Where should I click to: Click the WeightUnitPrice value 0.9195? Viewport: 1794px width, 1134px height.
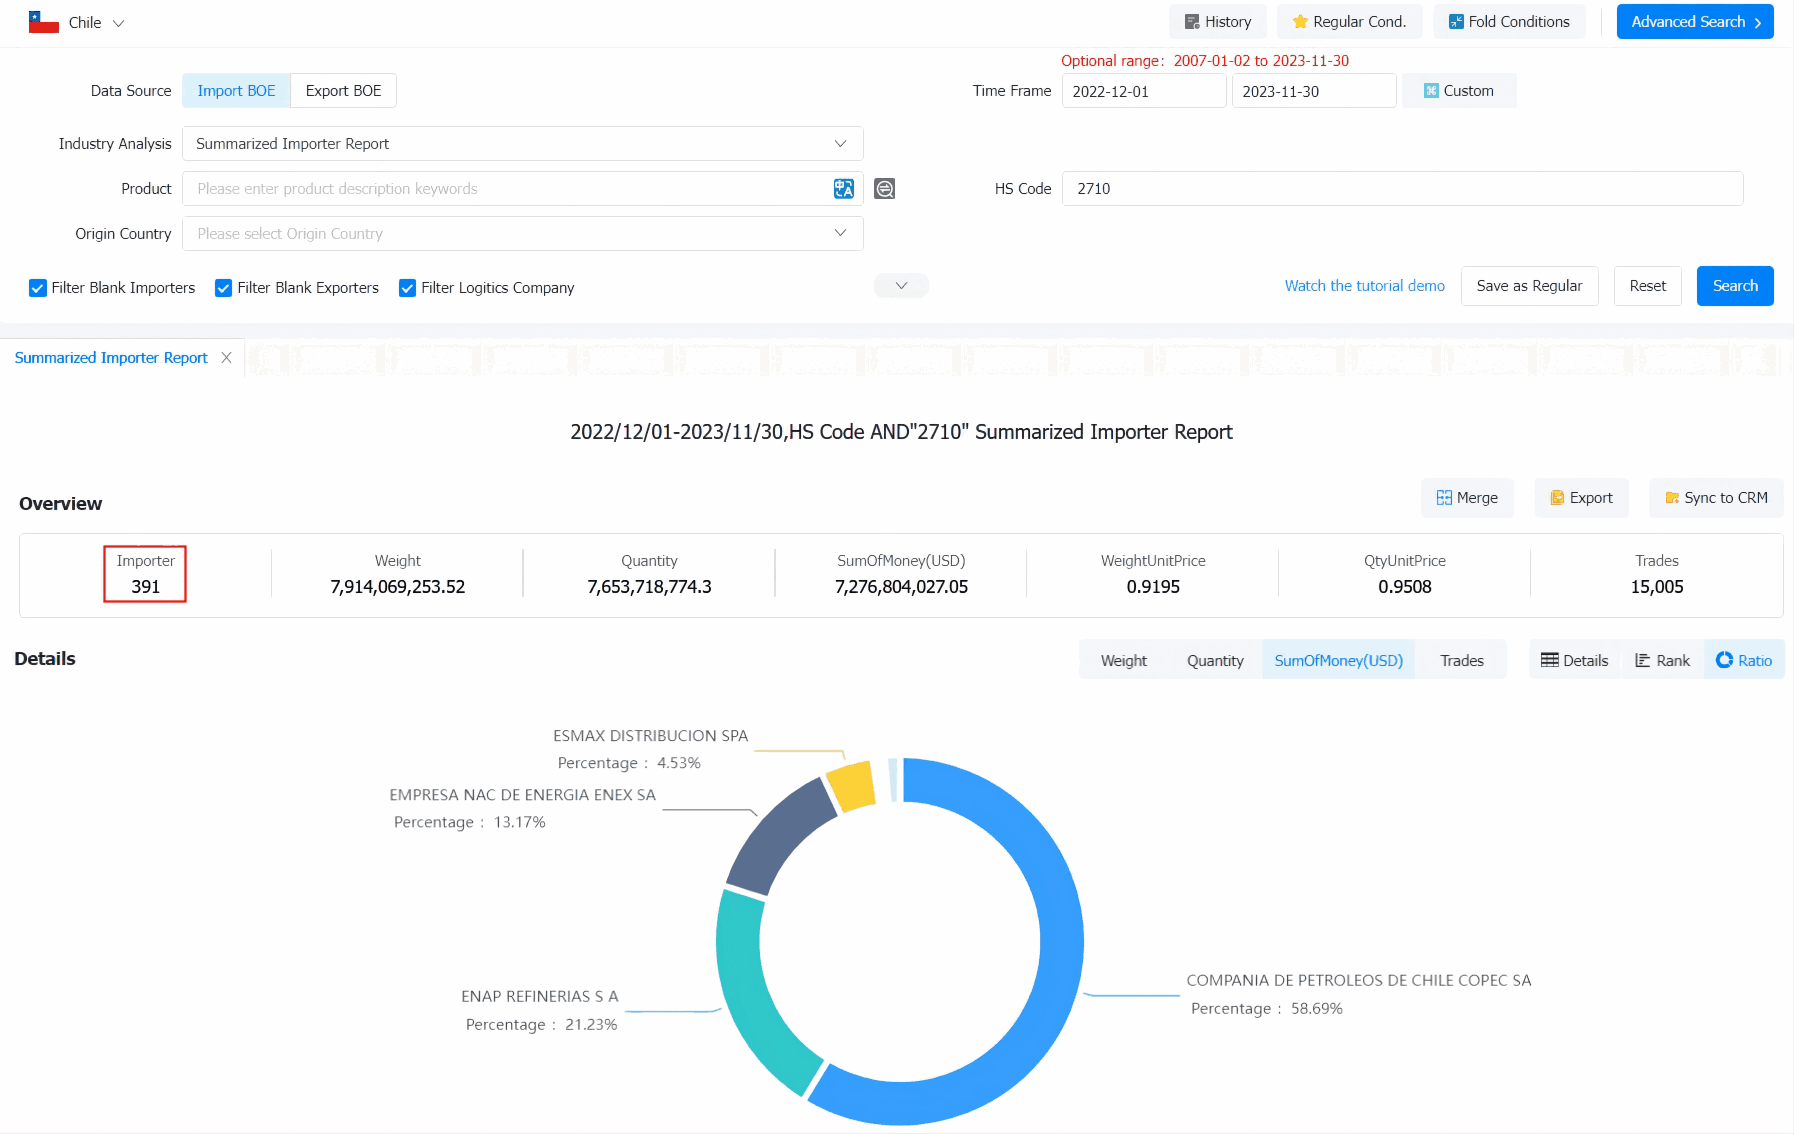[x=1153, y=587]
